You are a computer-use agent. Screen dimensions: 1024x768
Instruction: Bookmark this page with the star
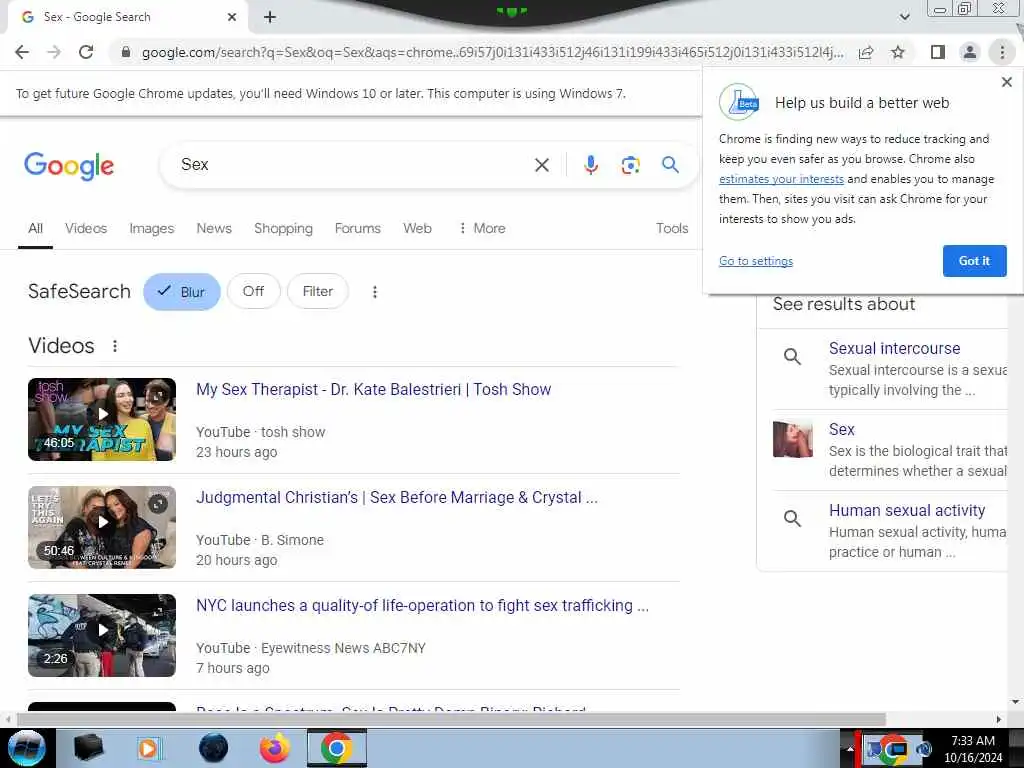tap(898, 52)
